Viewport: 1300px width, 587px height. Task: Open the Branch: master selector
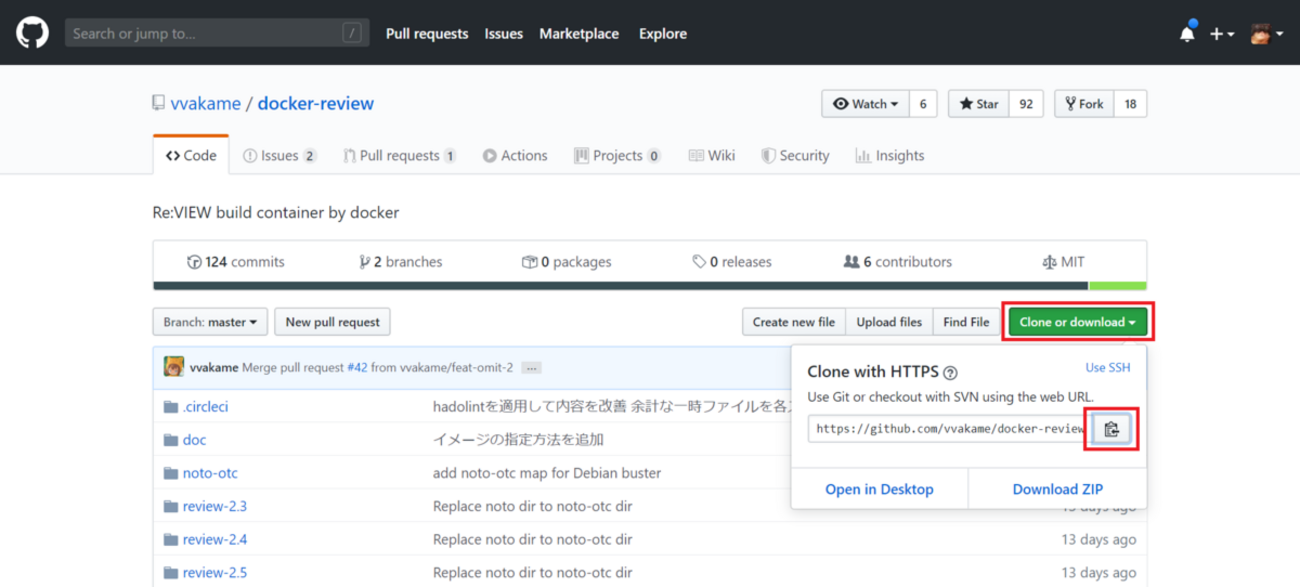[x=210, y=322]
